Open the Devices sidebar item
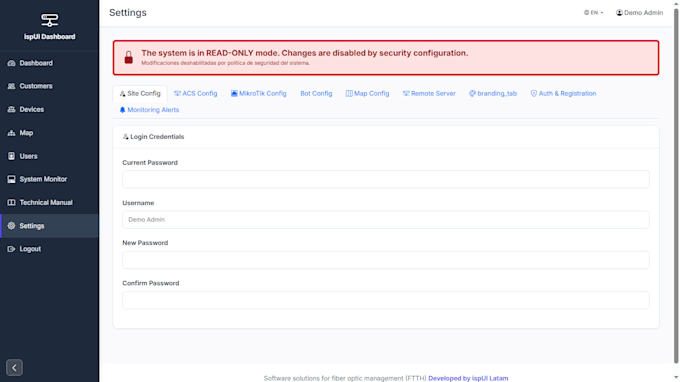 49,110
